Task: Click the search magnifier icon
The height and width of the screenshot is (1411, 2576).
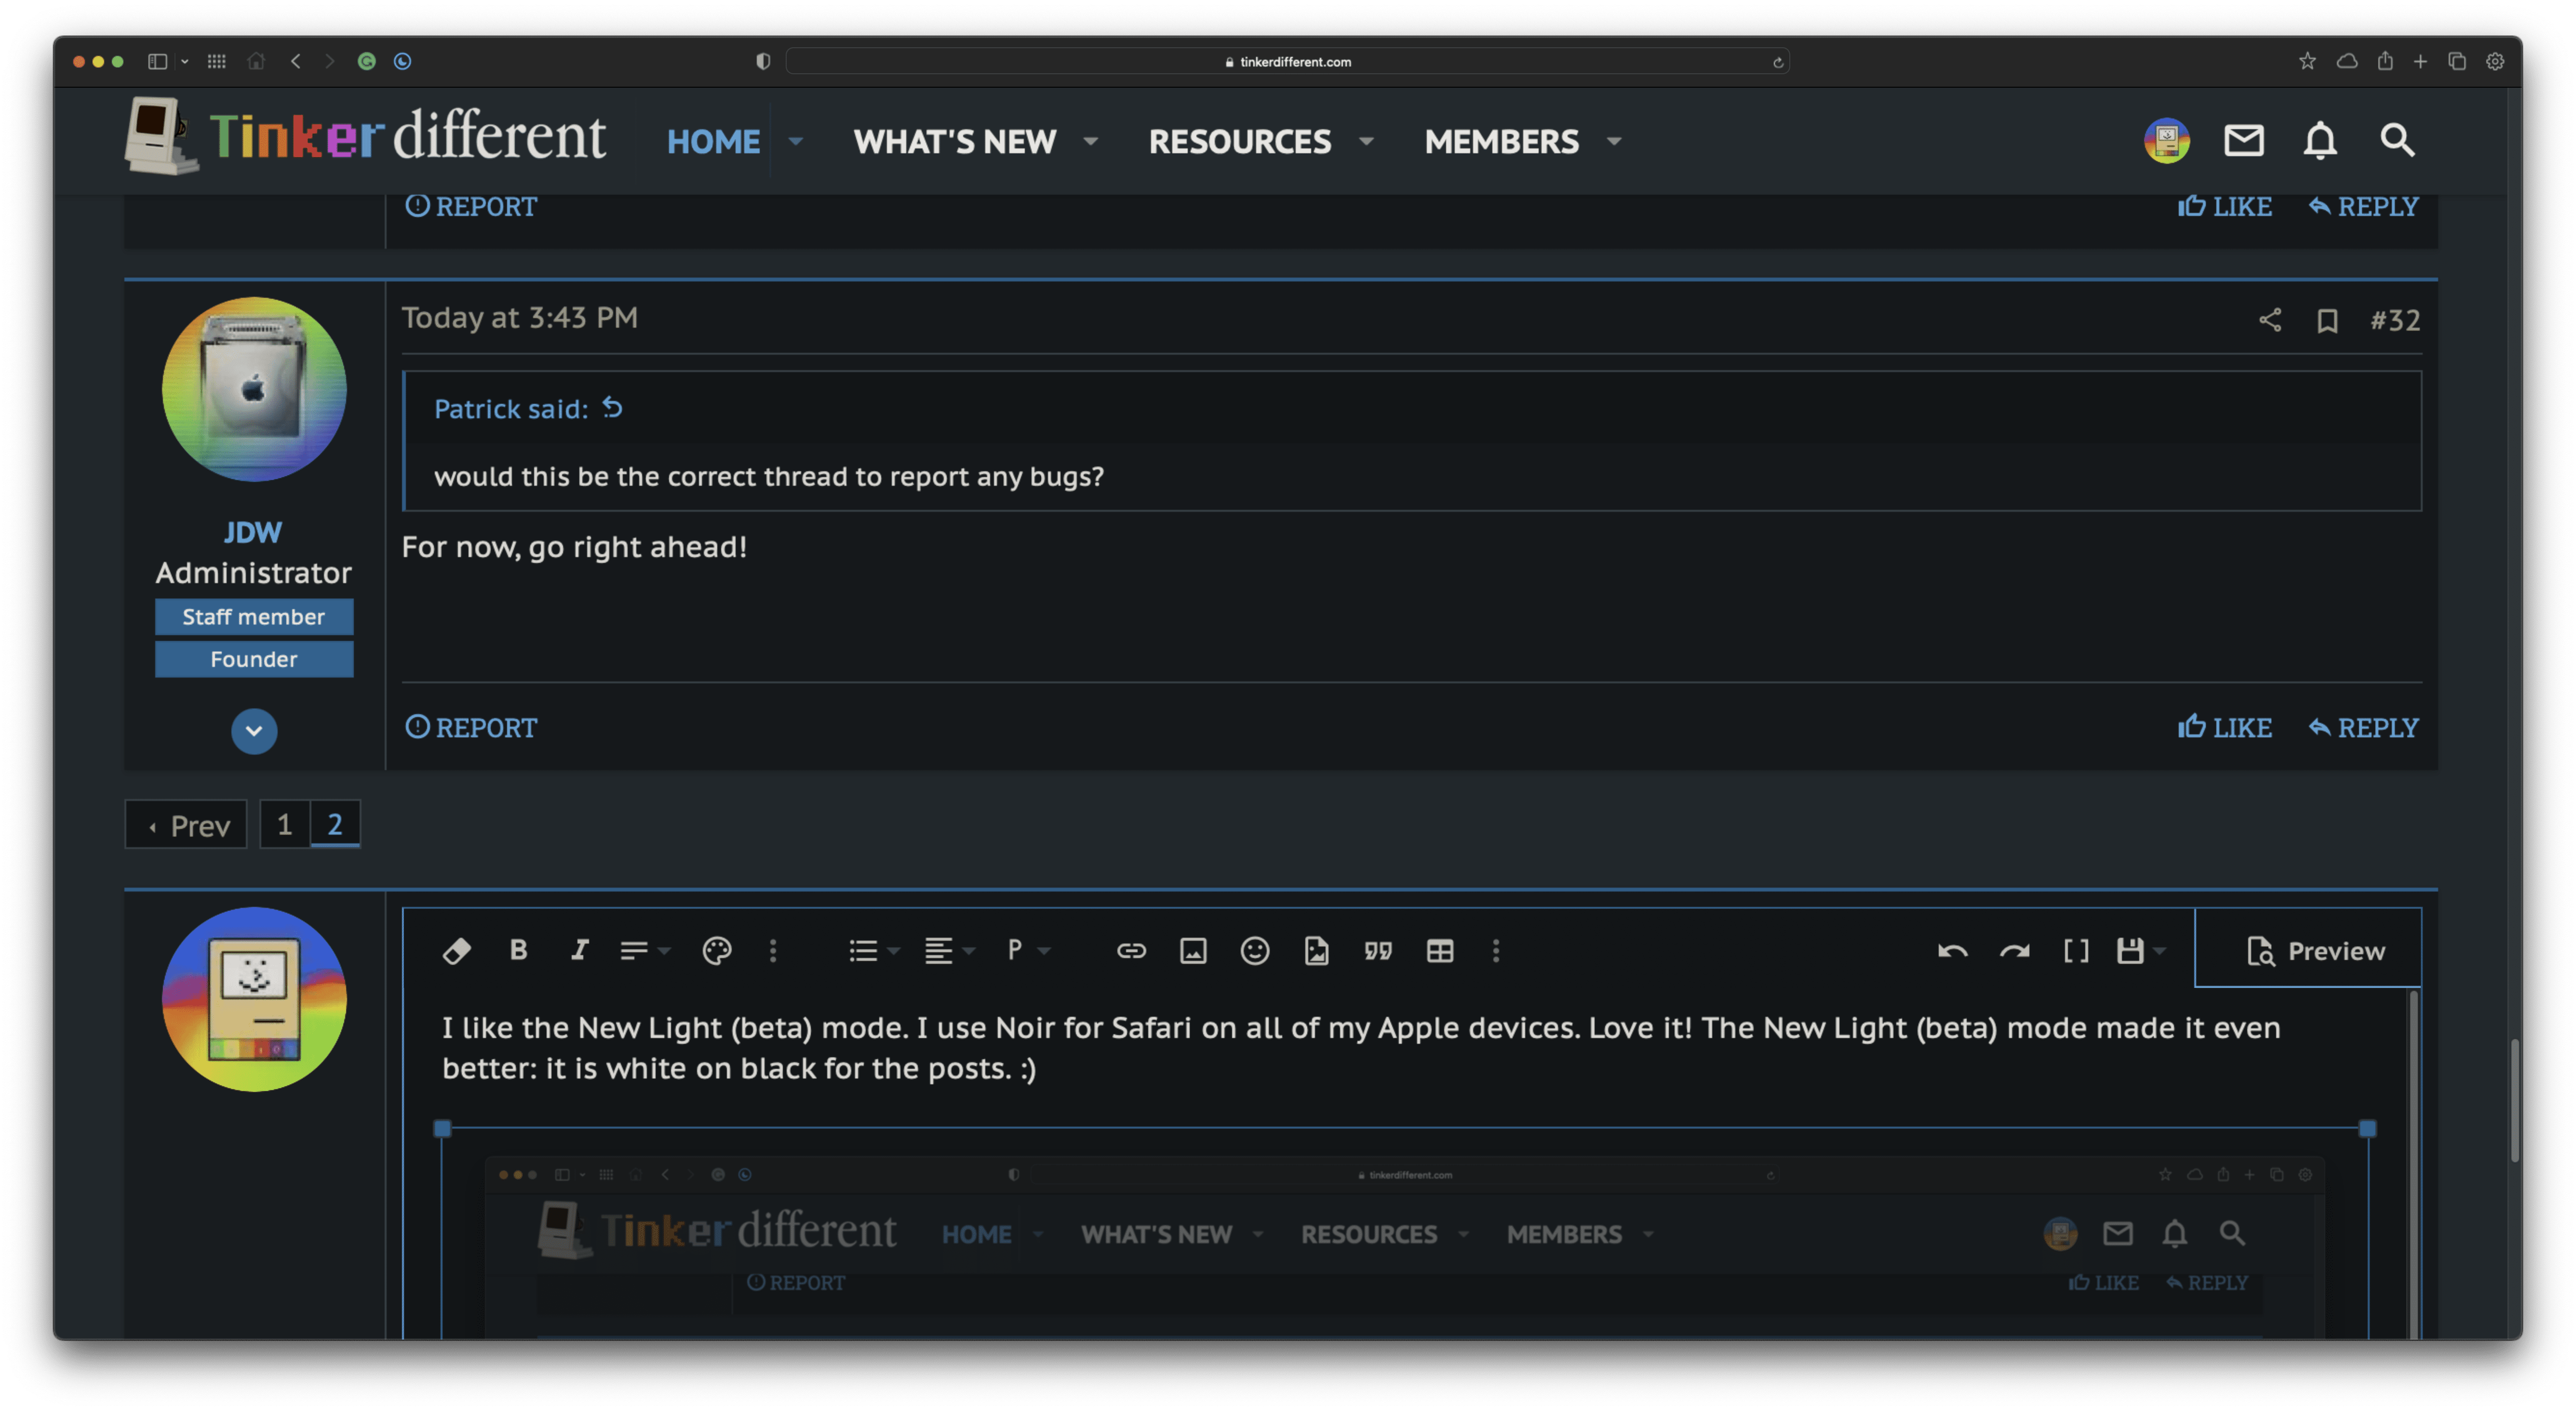Action: (x=2397, y=140)
